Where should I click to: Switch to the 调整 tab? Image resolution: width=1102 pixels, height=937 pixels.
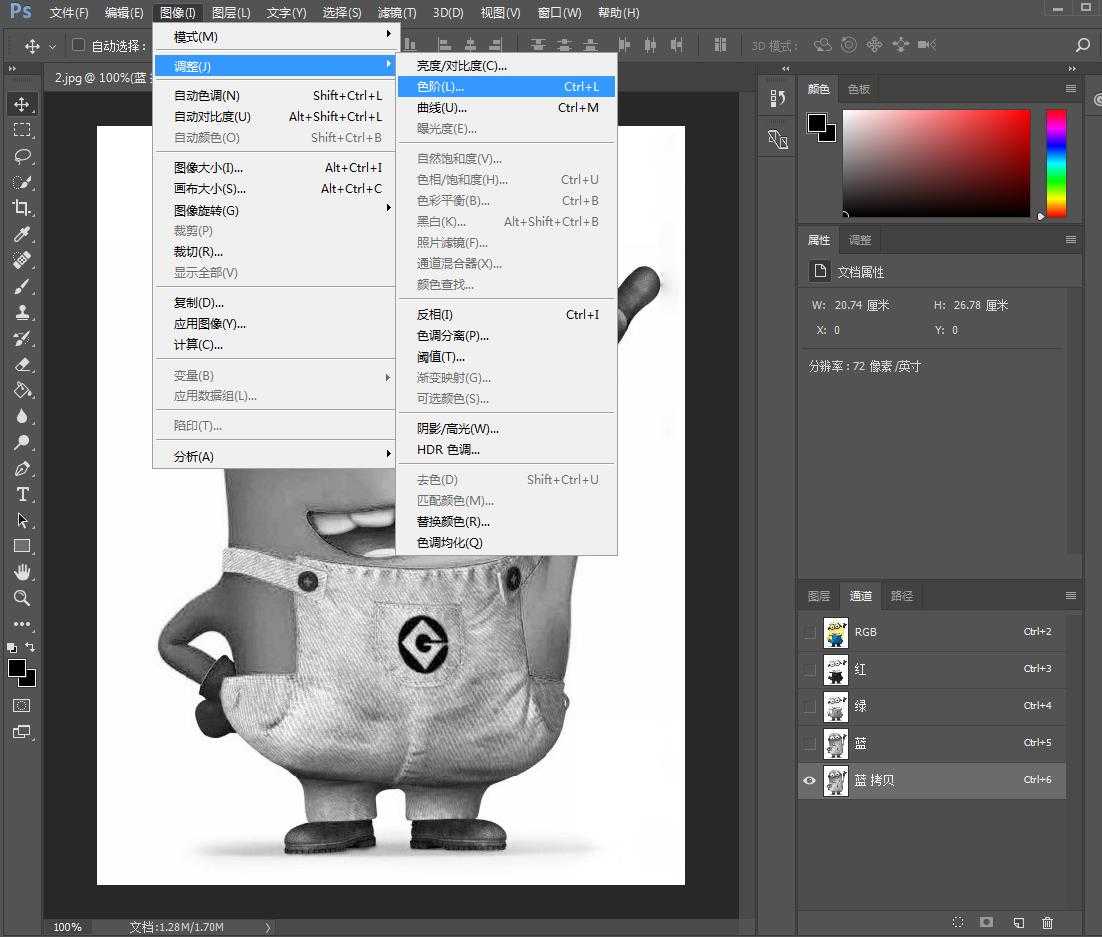[860, 240]
